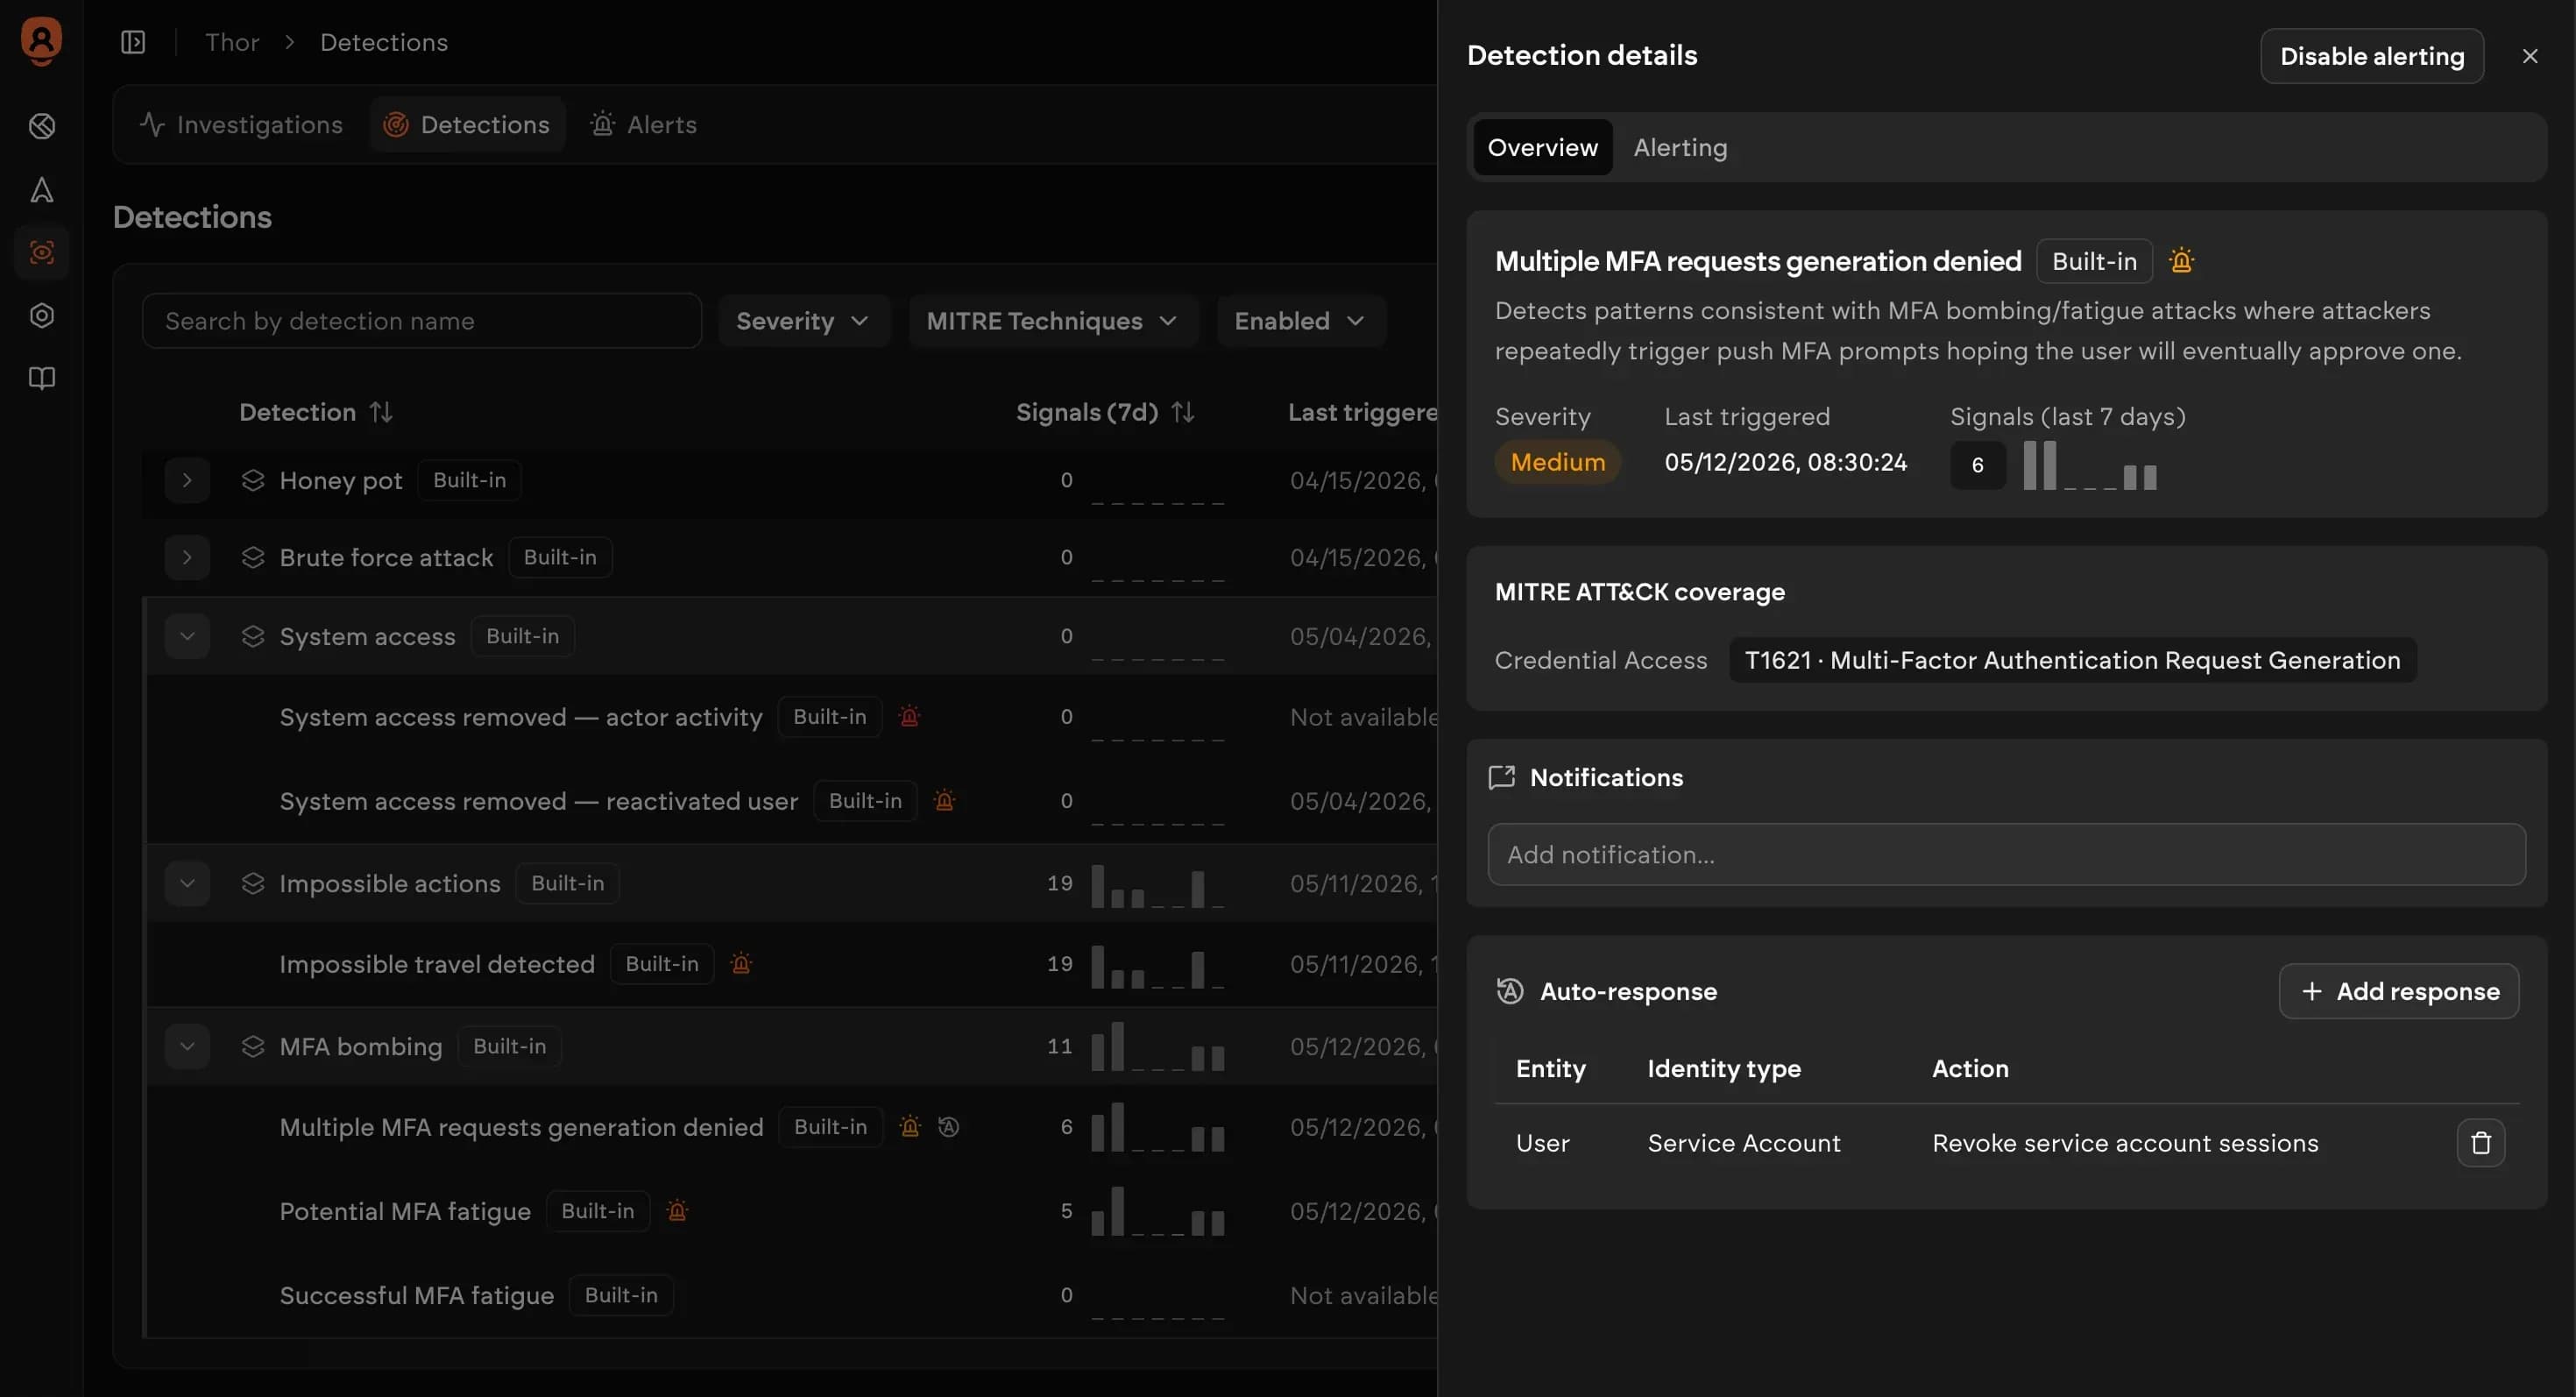Open the hexagon settings sidebar icon
This screenshot has height=1397, width=2576.
pyautogui.click(x=41, y=316)
